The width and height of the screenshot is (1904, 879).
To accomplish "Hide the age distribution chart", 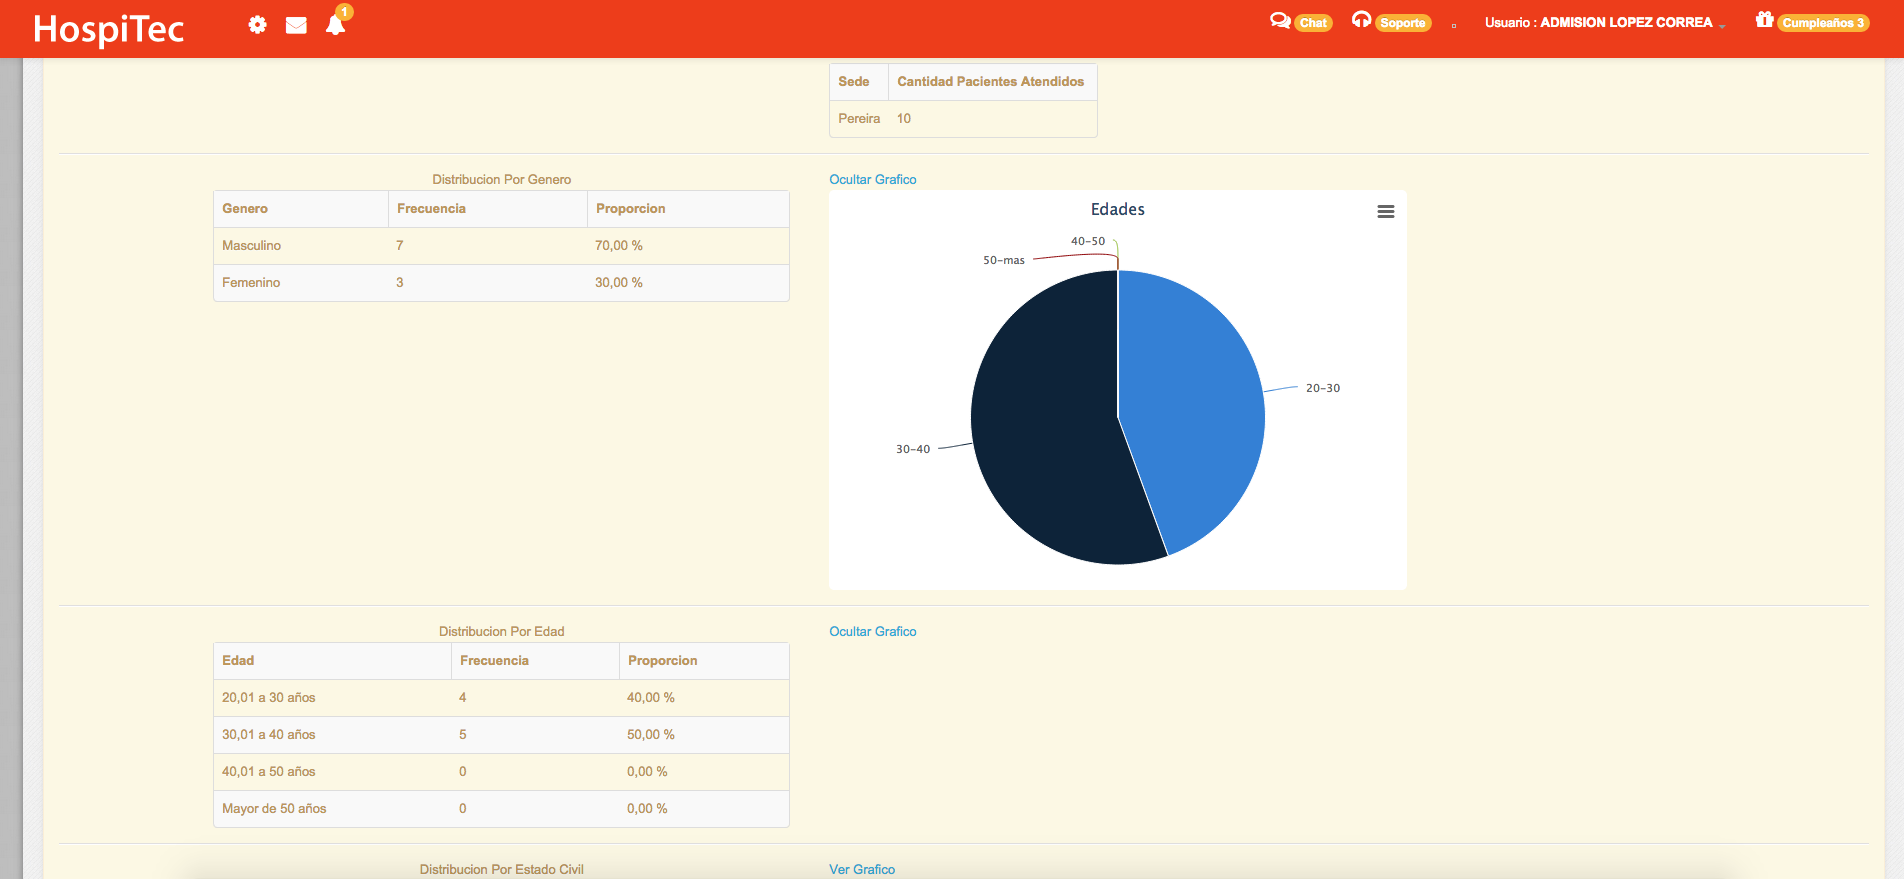I will tap(872, 632).
